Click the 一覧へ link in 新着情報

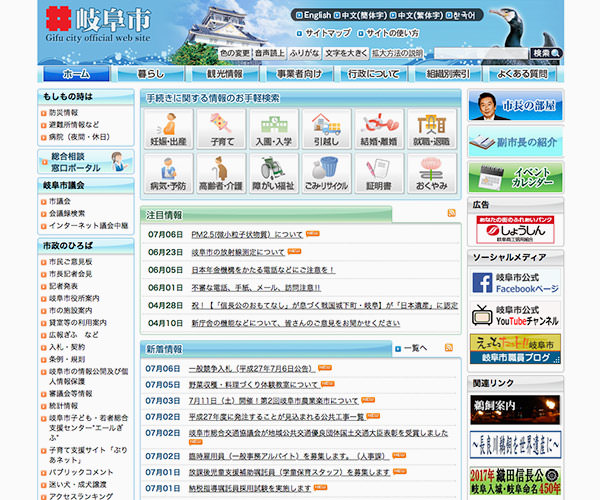[415, 349]
